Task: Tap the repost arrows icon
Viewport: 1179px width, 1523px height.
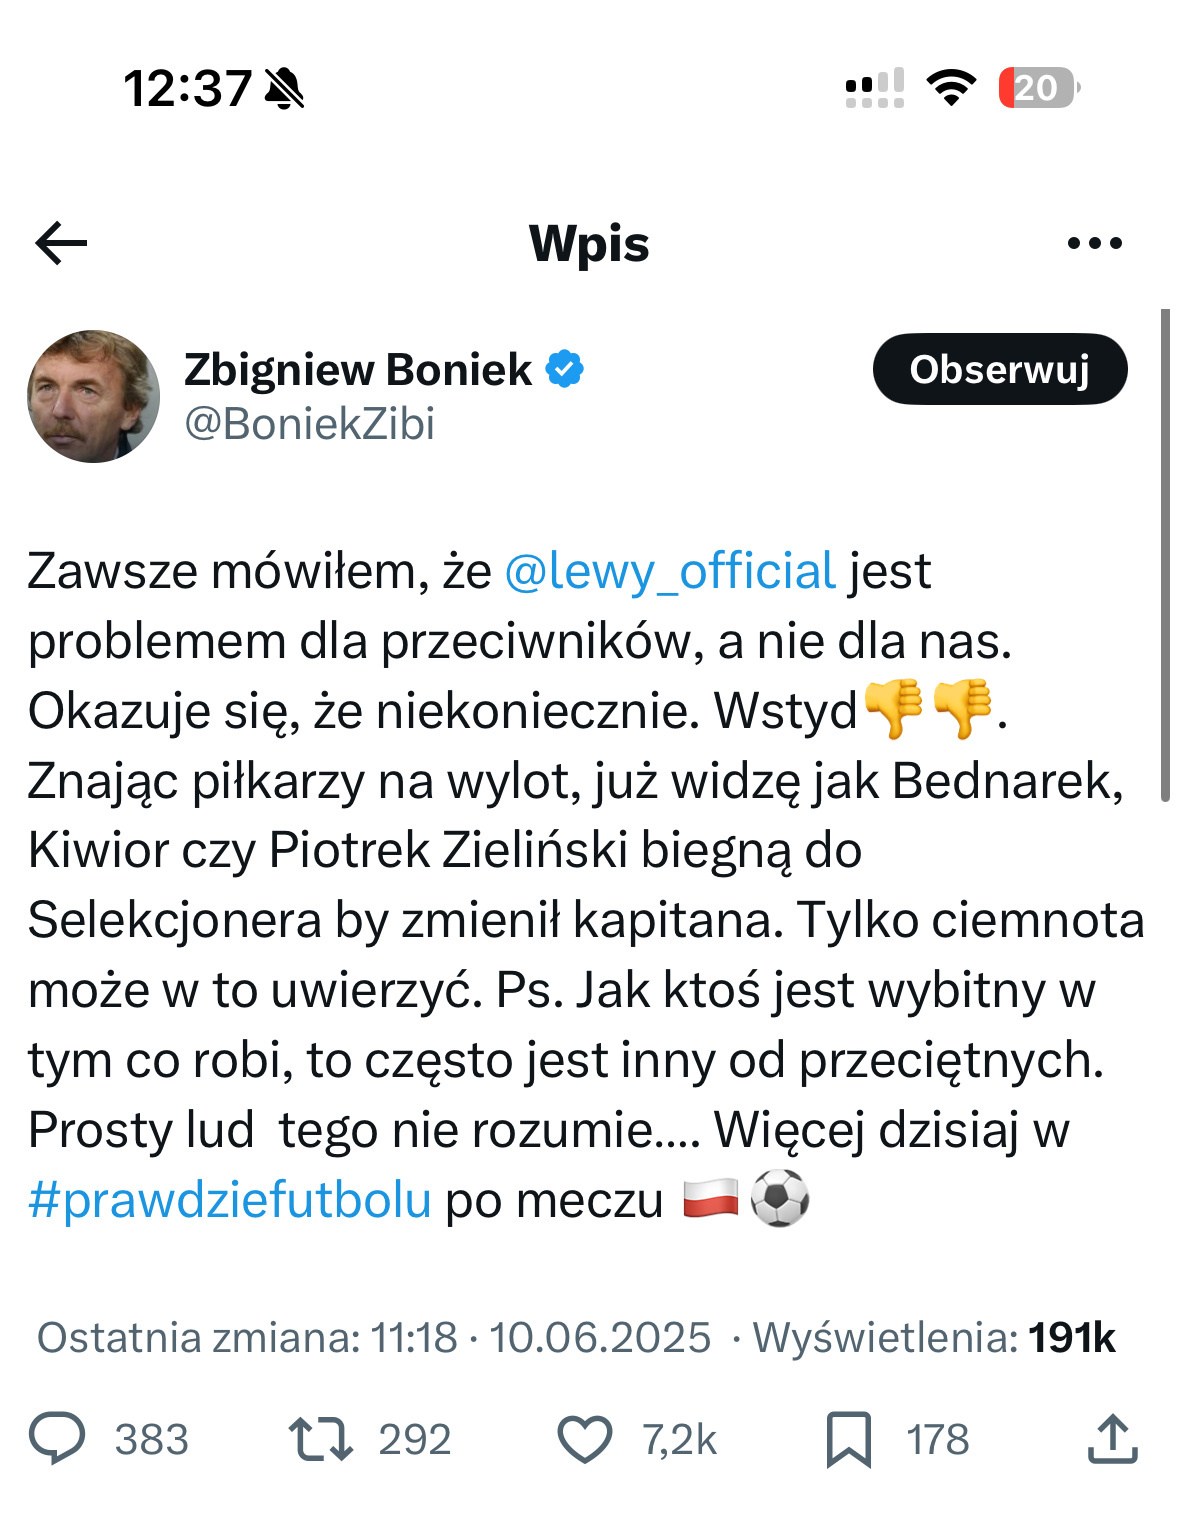Action: pos(320,1439)
